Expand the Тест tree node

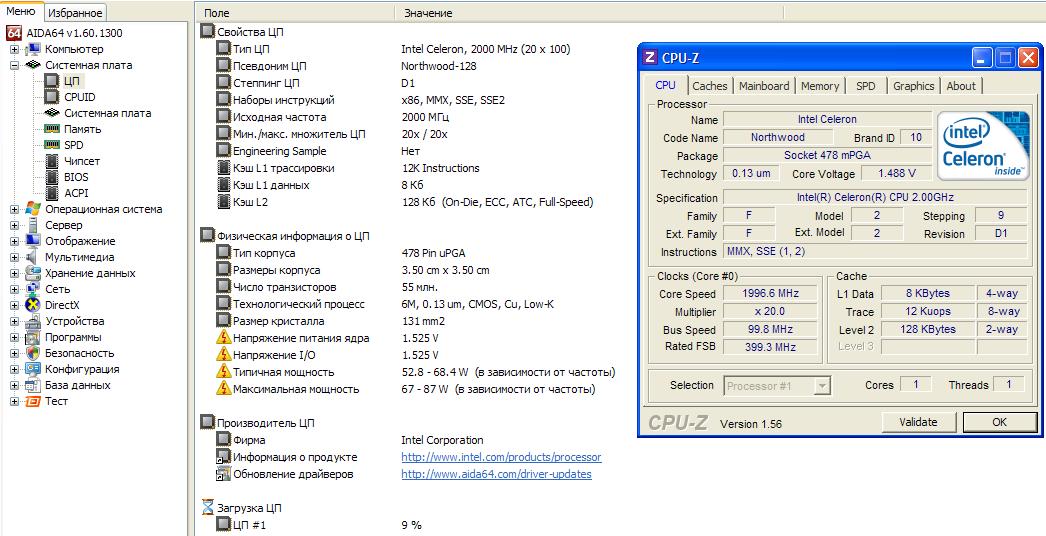pyautogui.click(x=15, y=401)
